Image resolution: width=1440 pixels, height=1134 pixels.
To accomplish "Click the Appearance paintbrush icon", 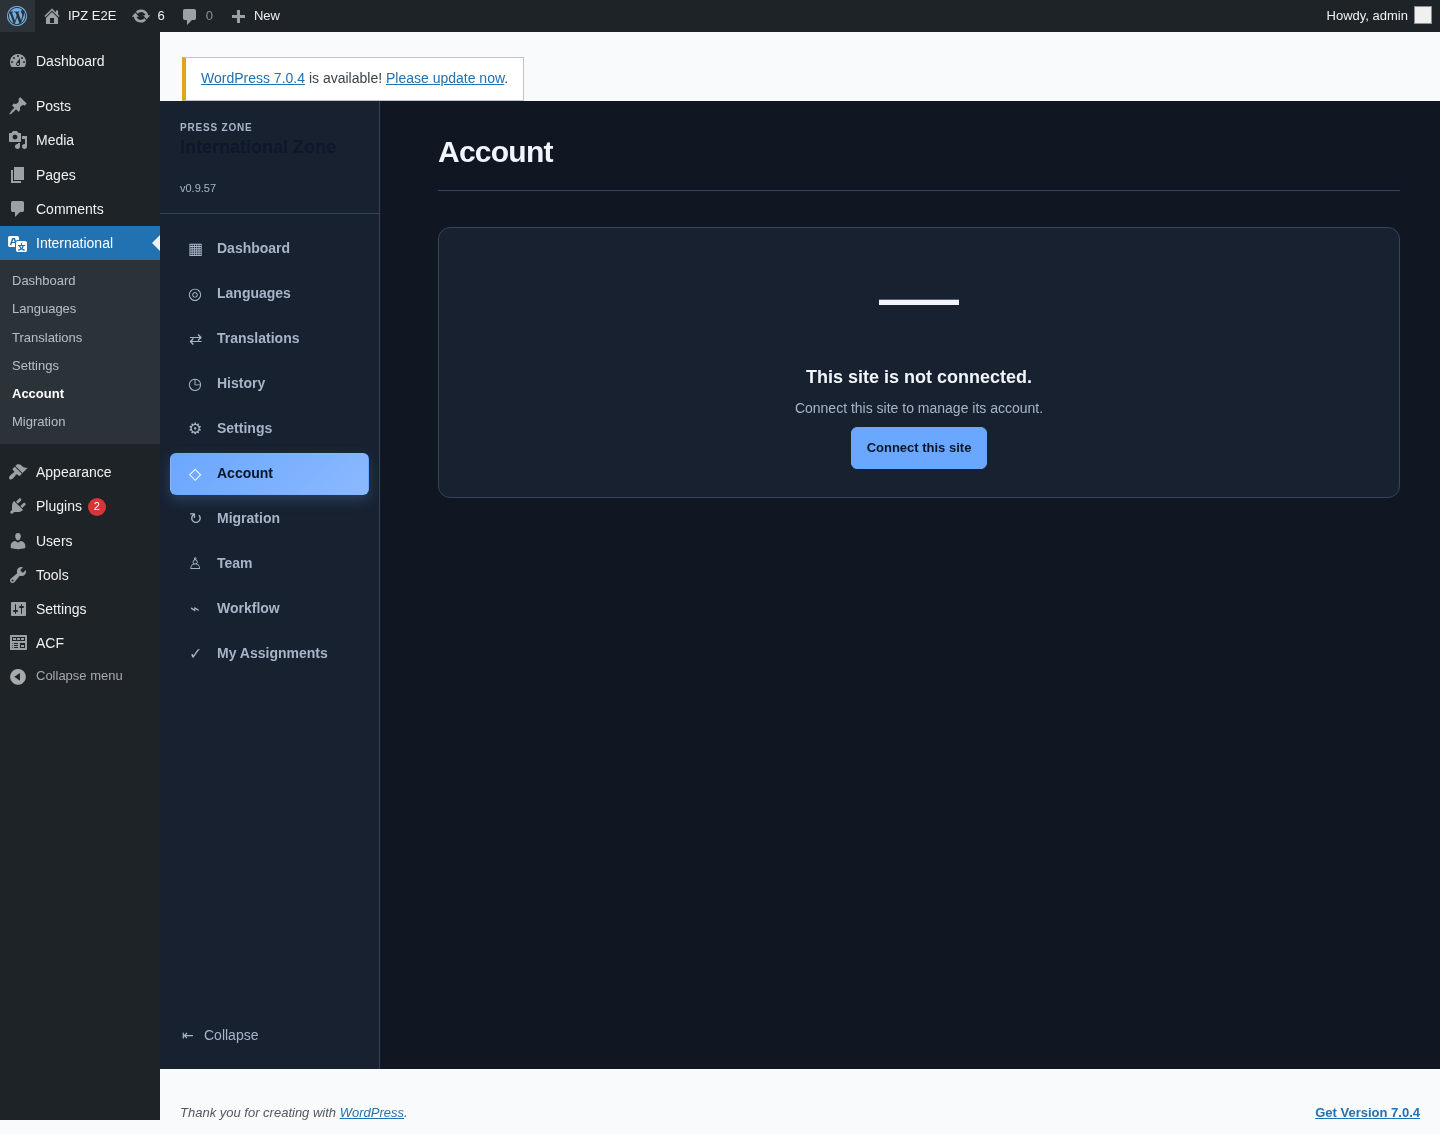I will click(18, 472).
